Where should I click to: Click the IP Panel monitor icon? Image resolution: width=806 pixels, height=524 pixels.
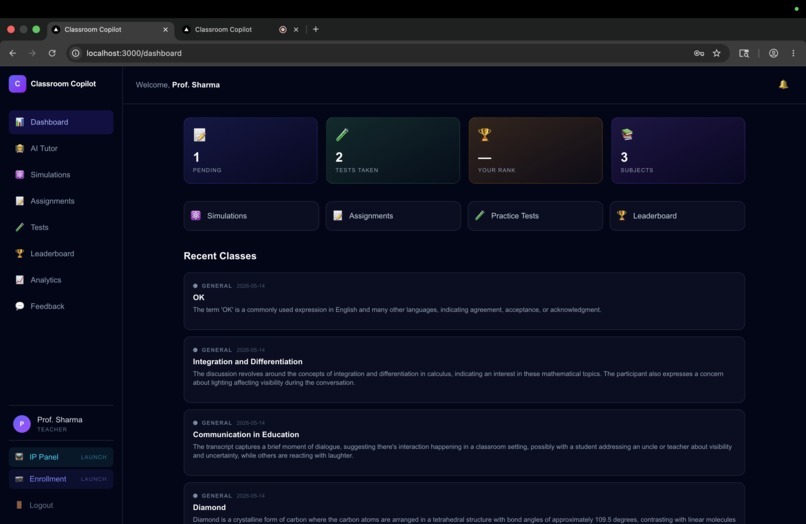19,457
